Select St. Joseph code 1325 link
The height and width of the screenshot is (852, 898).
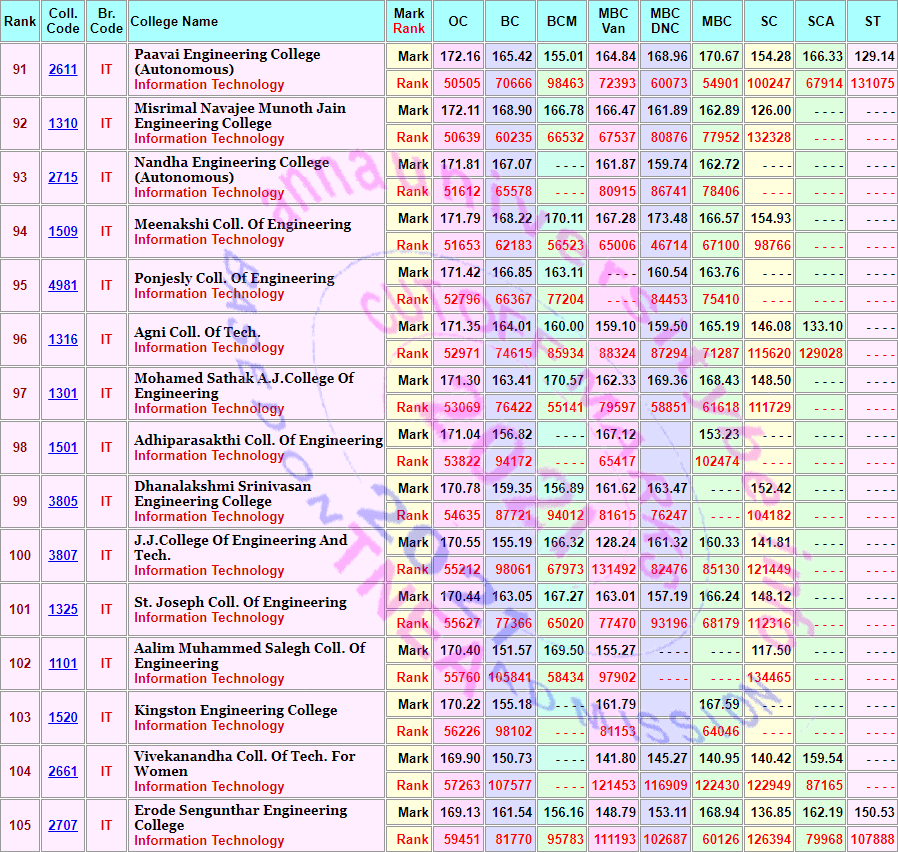pos(63,609)
